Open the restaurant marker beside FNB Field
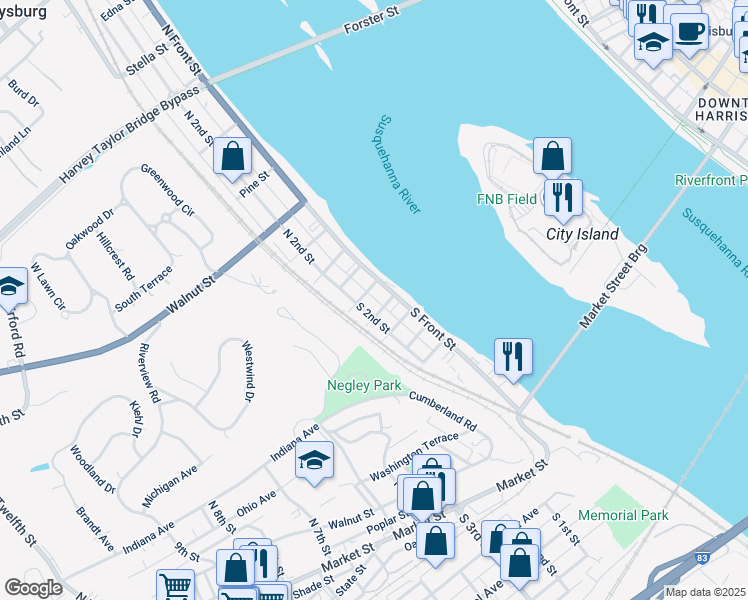 tap(563, 199)
